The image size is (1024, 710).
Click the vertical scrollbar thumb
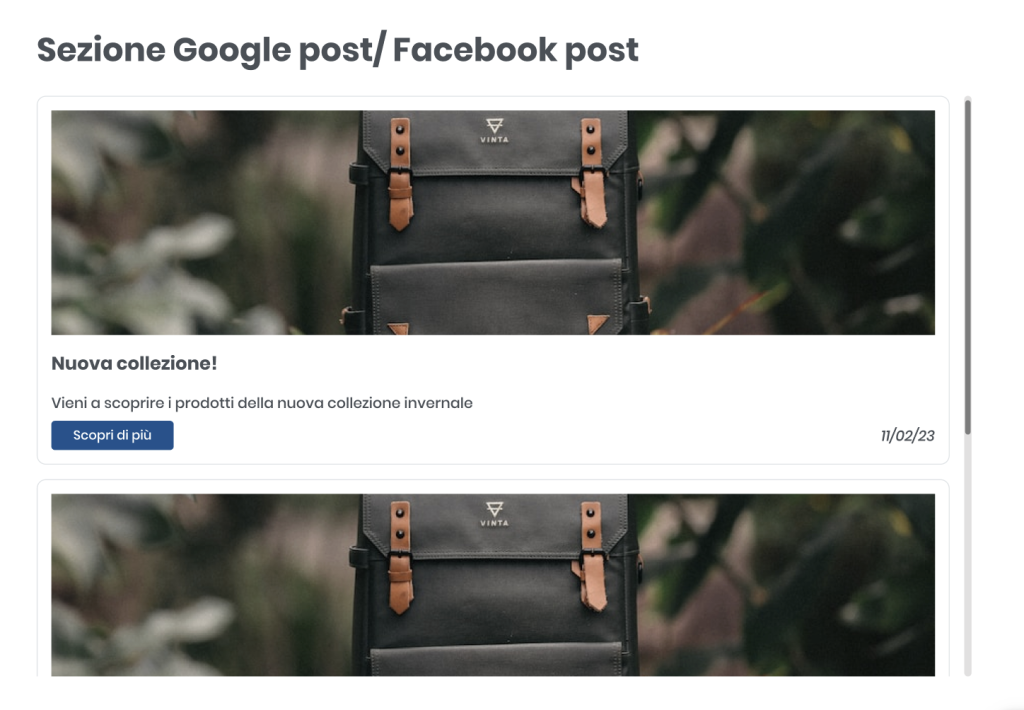coord(968,265)
